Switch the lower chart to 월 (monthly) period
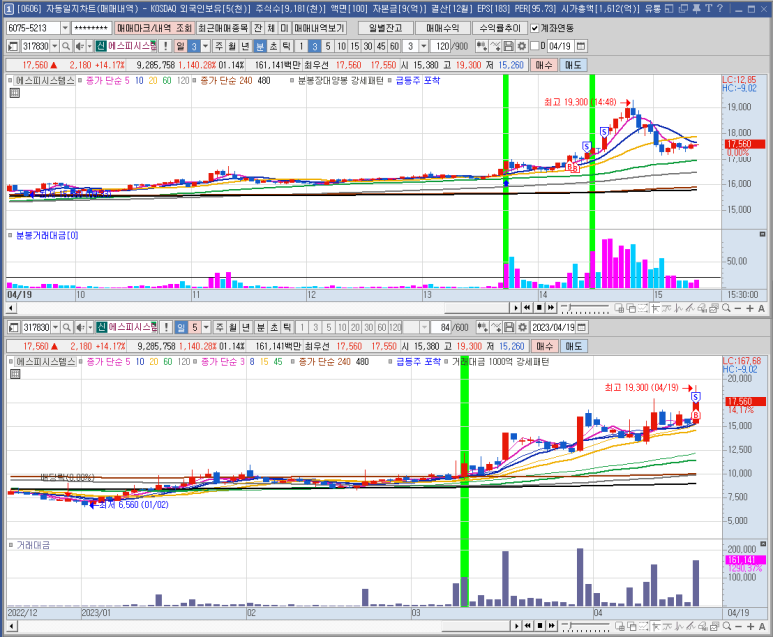Screen dimensions: 773x637 click(233, 327)
